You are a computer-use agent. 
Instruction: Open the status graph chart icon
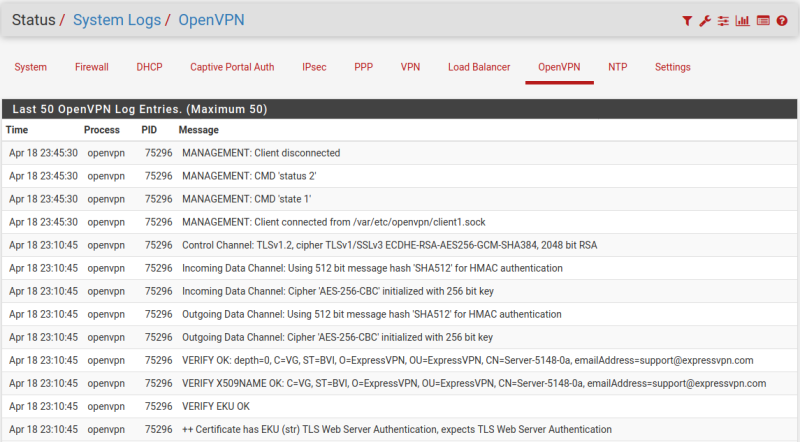tap(742, 20)
